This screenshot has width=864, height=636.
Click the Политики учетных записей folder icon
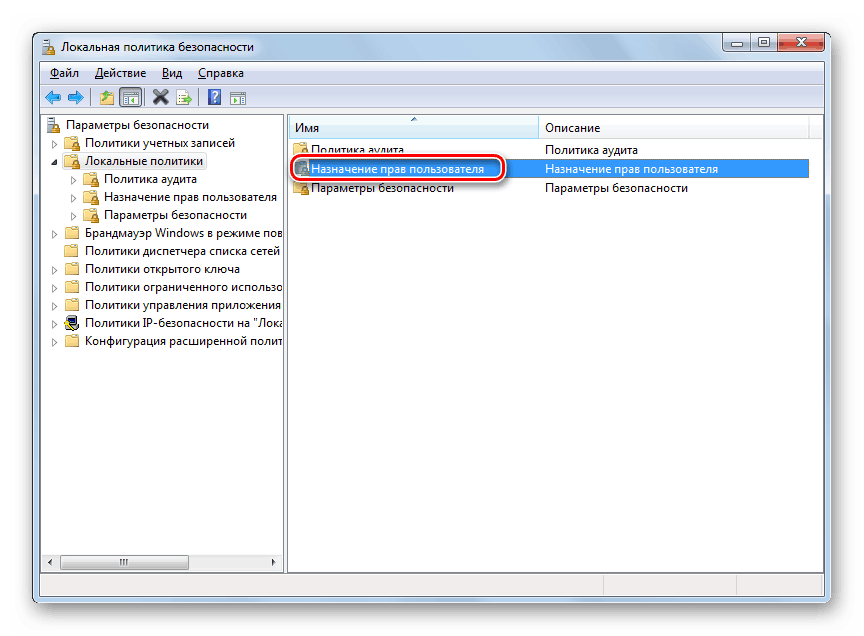pos(72,143)
